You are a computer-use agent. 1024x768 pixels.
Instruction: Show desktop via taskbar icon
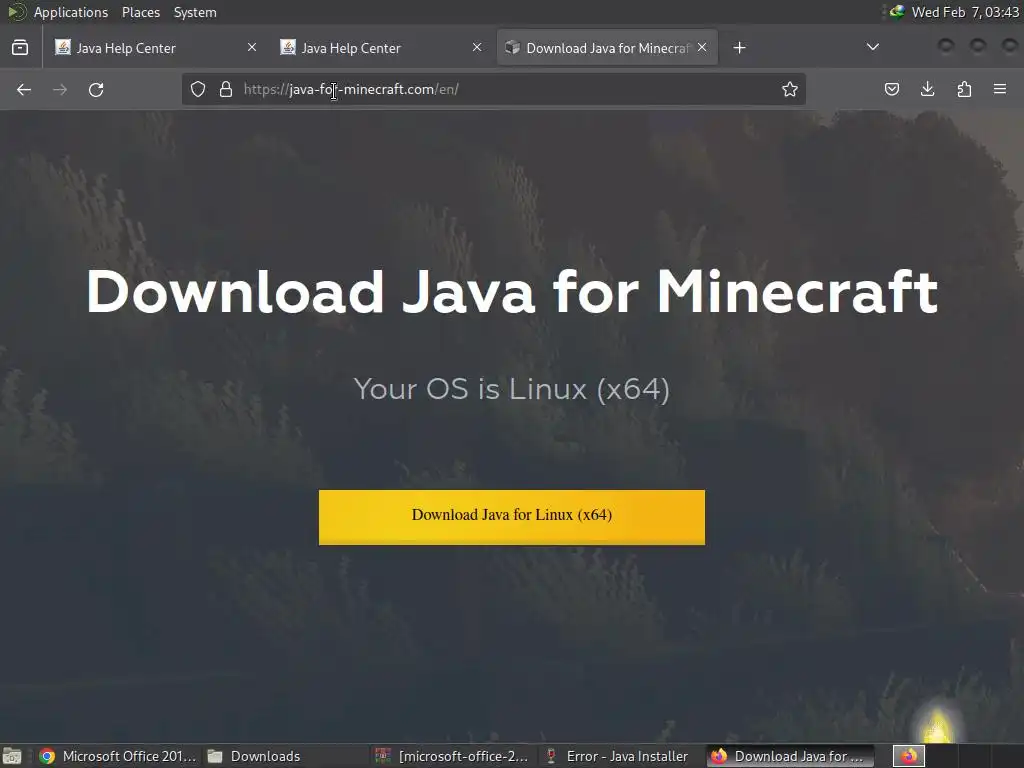[x=12, y=756]
